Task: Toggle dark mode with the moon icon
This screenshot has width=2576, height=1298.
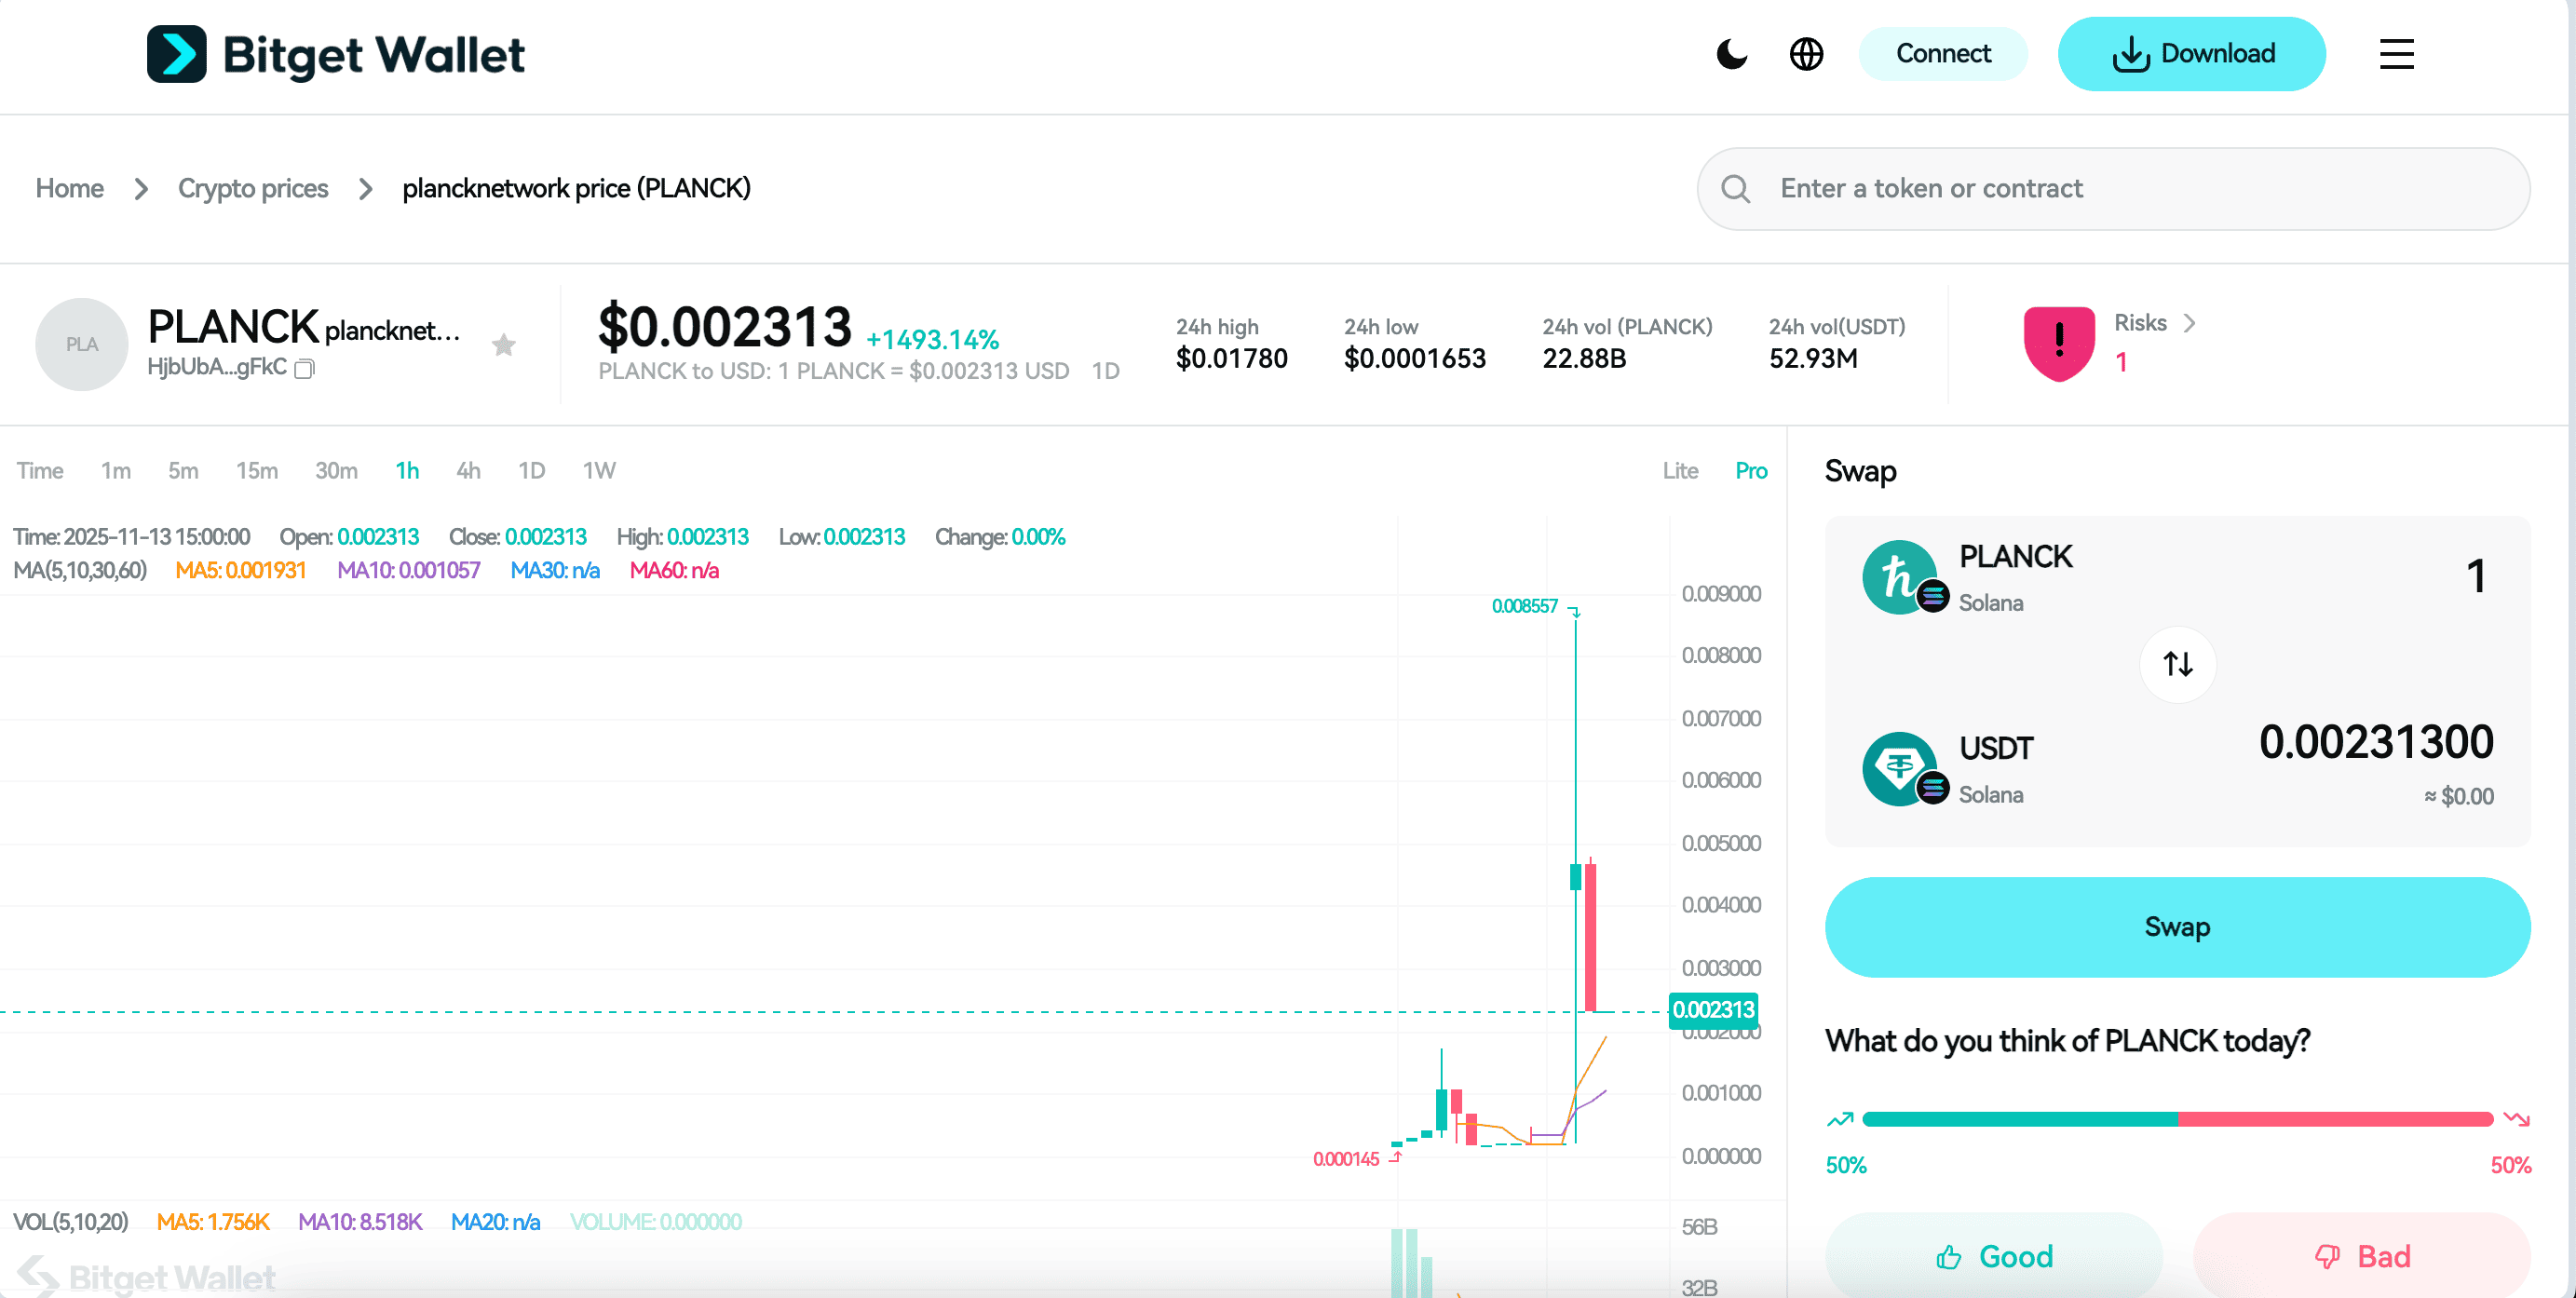Action: 1732,55
